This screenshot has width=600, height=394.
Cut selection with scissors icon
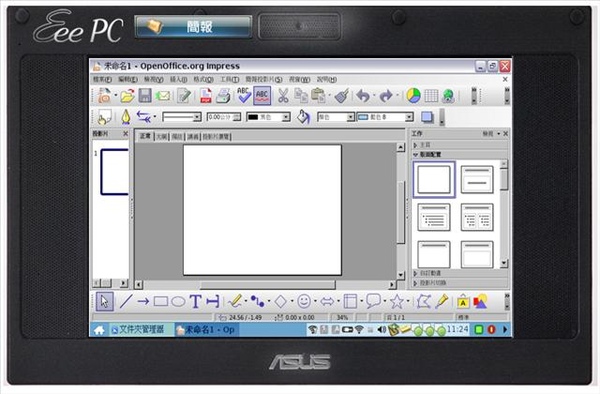[283, 96]
